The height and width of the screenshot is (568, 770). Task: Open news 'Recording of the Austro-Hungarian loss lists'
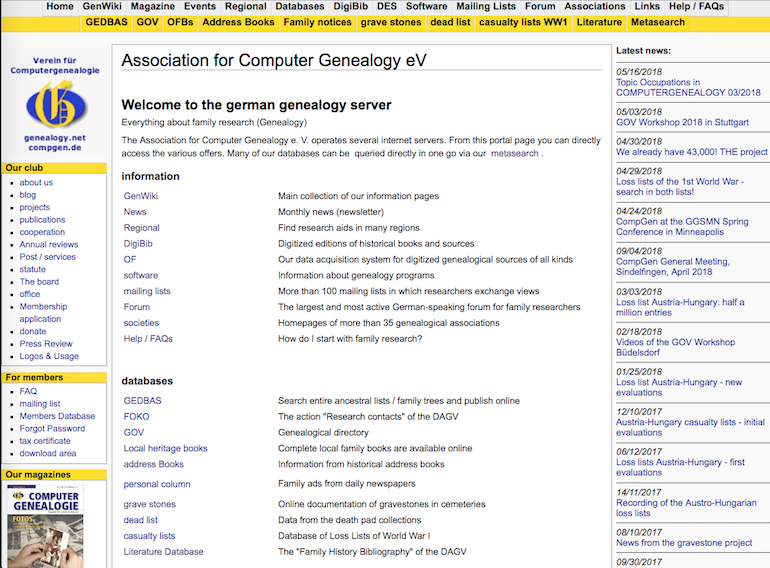coord(686,508)
